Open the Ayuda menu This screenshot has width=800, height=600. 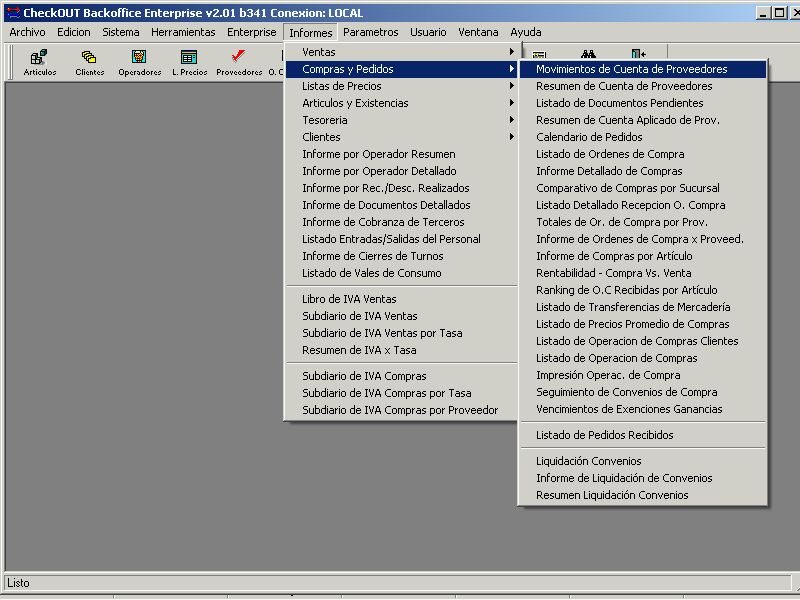[526, 32]
